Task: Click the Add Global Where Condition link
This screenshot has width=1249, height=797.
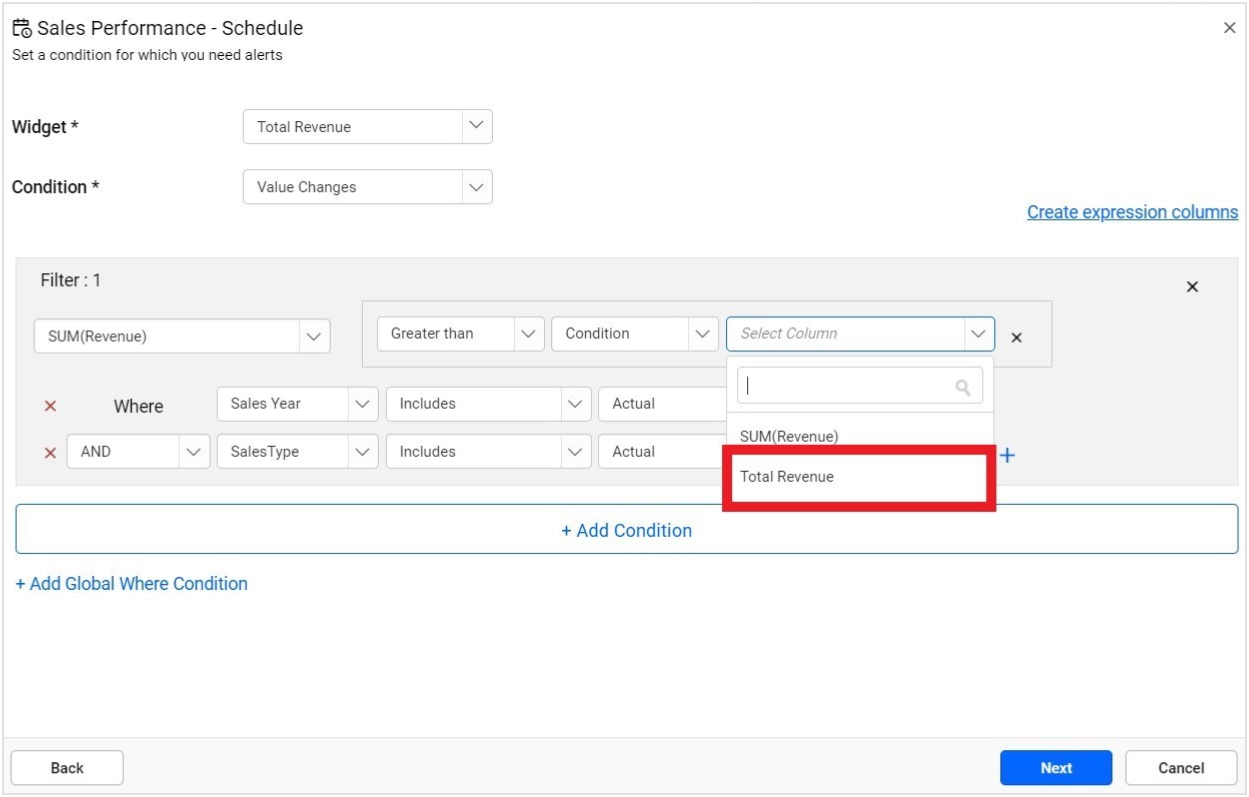Action: point(130,583)
